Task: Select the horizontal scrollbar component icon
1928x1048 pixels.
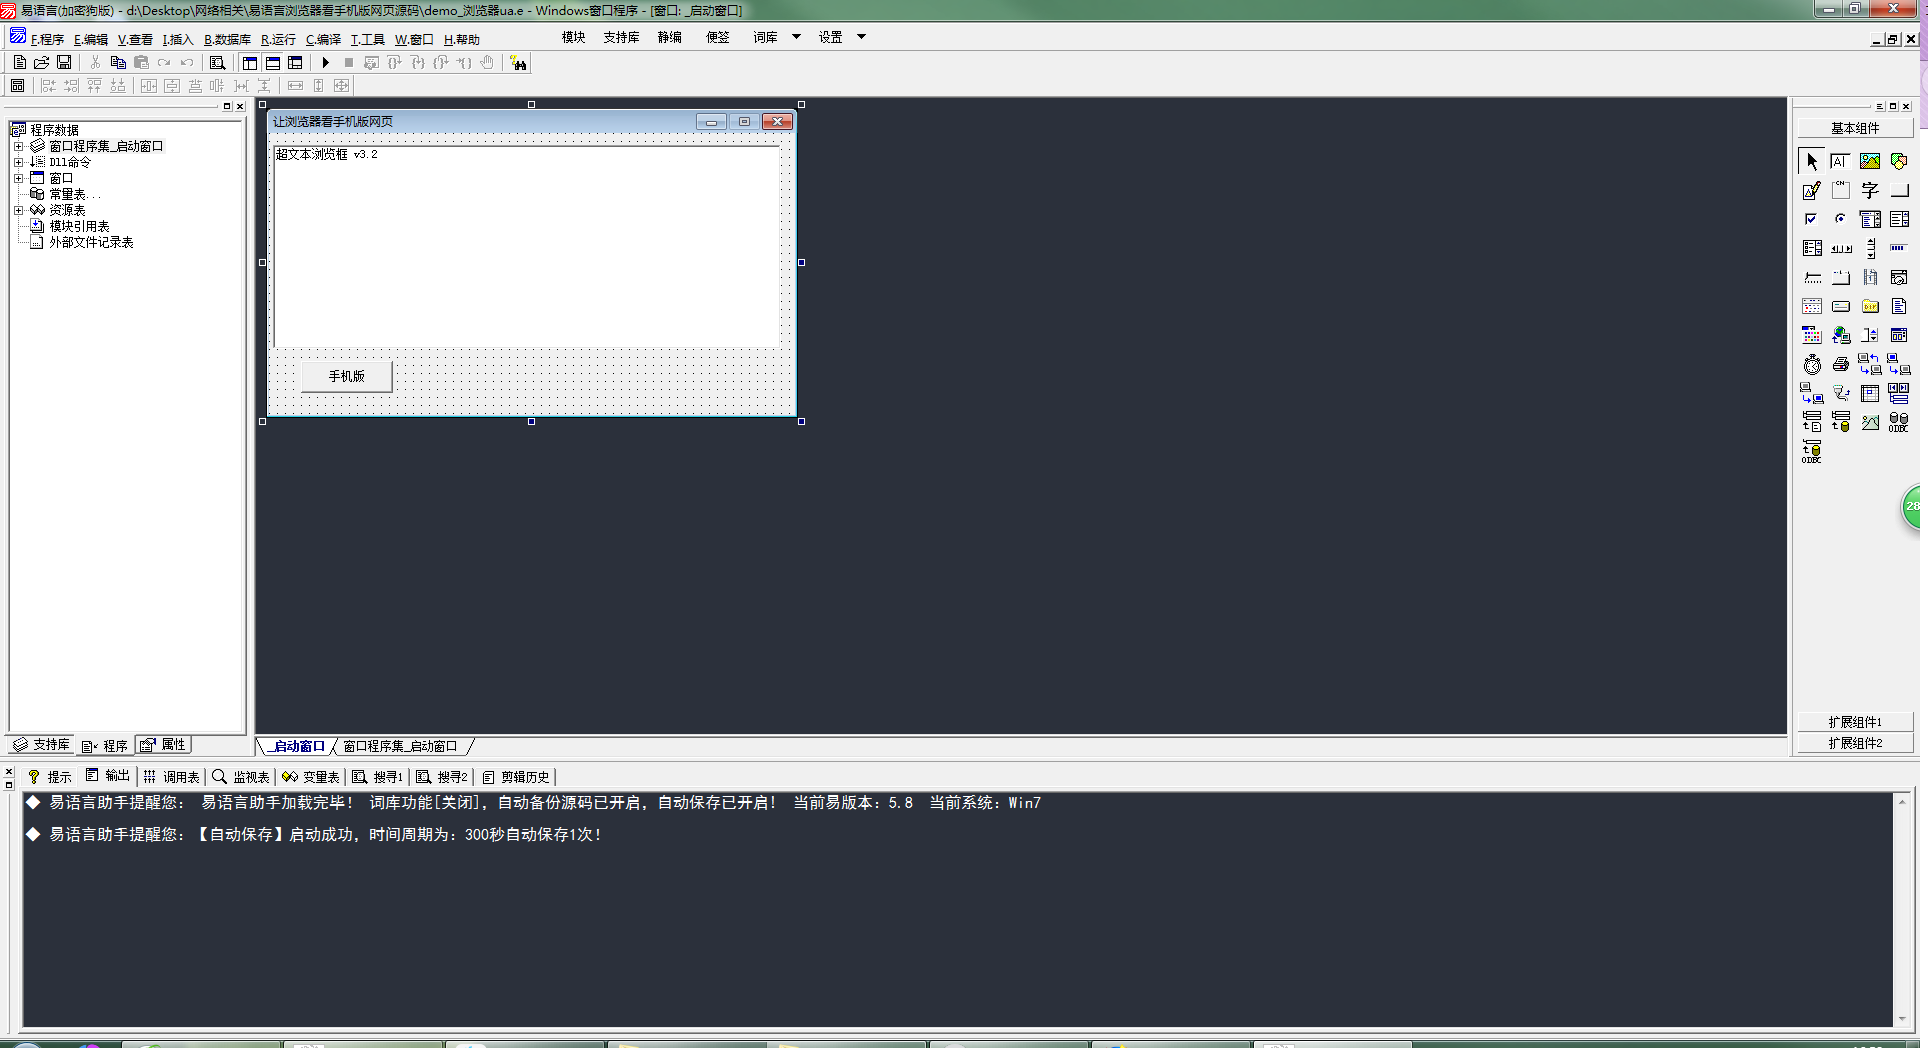Action: (1841, 248)
